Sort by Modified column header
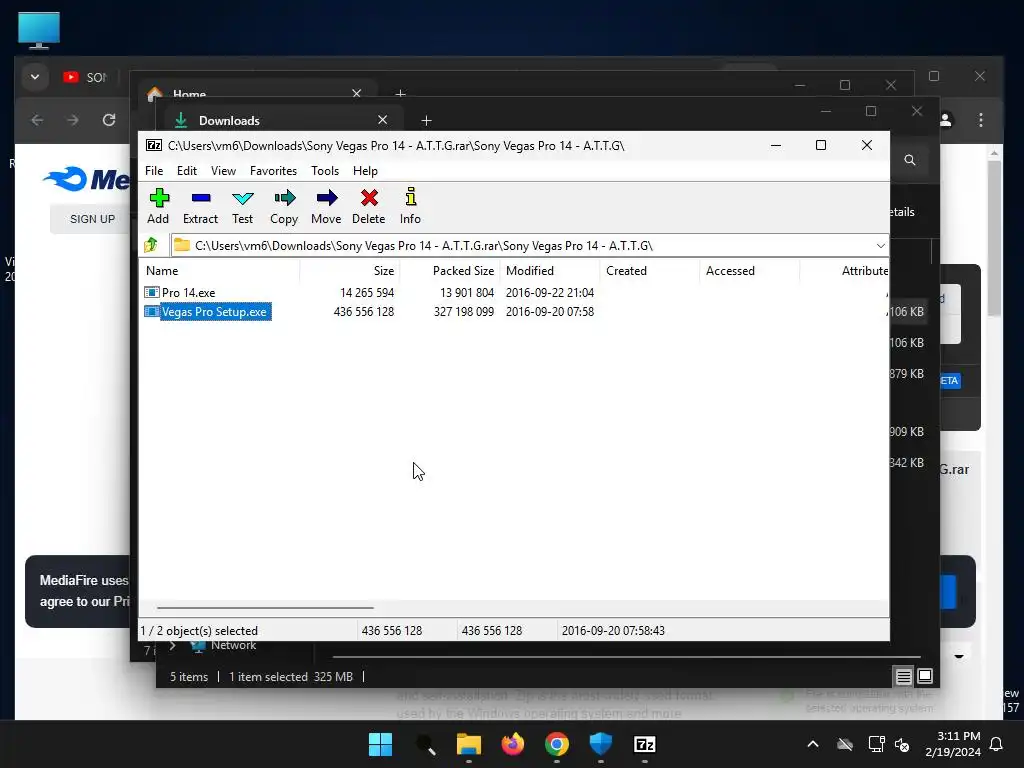This screenshot has width=1024, height=768. 550,270
